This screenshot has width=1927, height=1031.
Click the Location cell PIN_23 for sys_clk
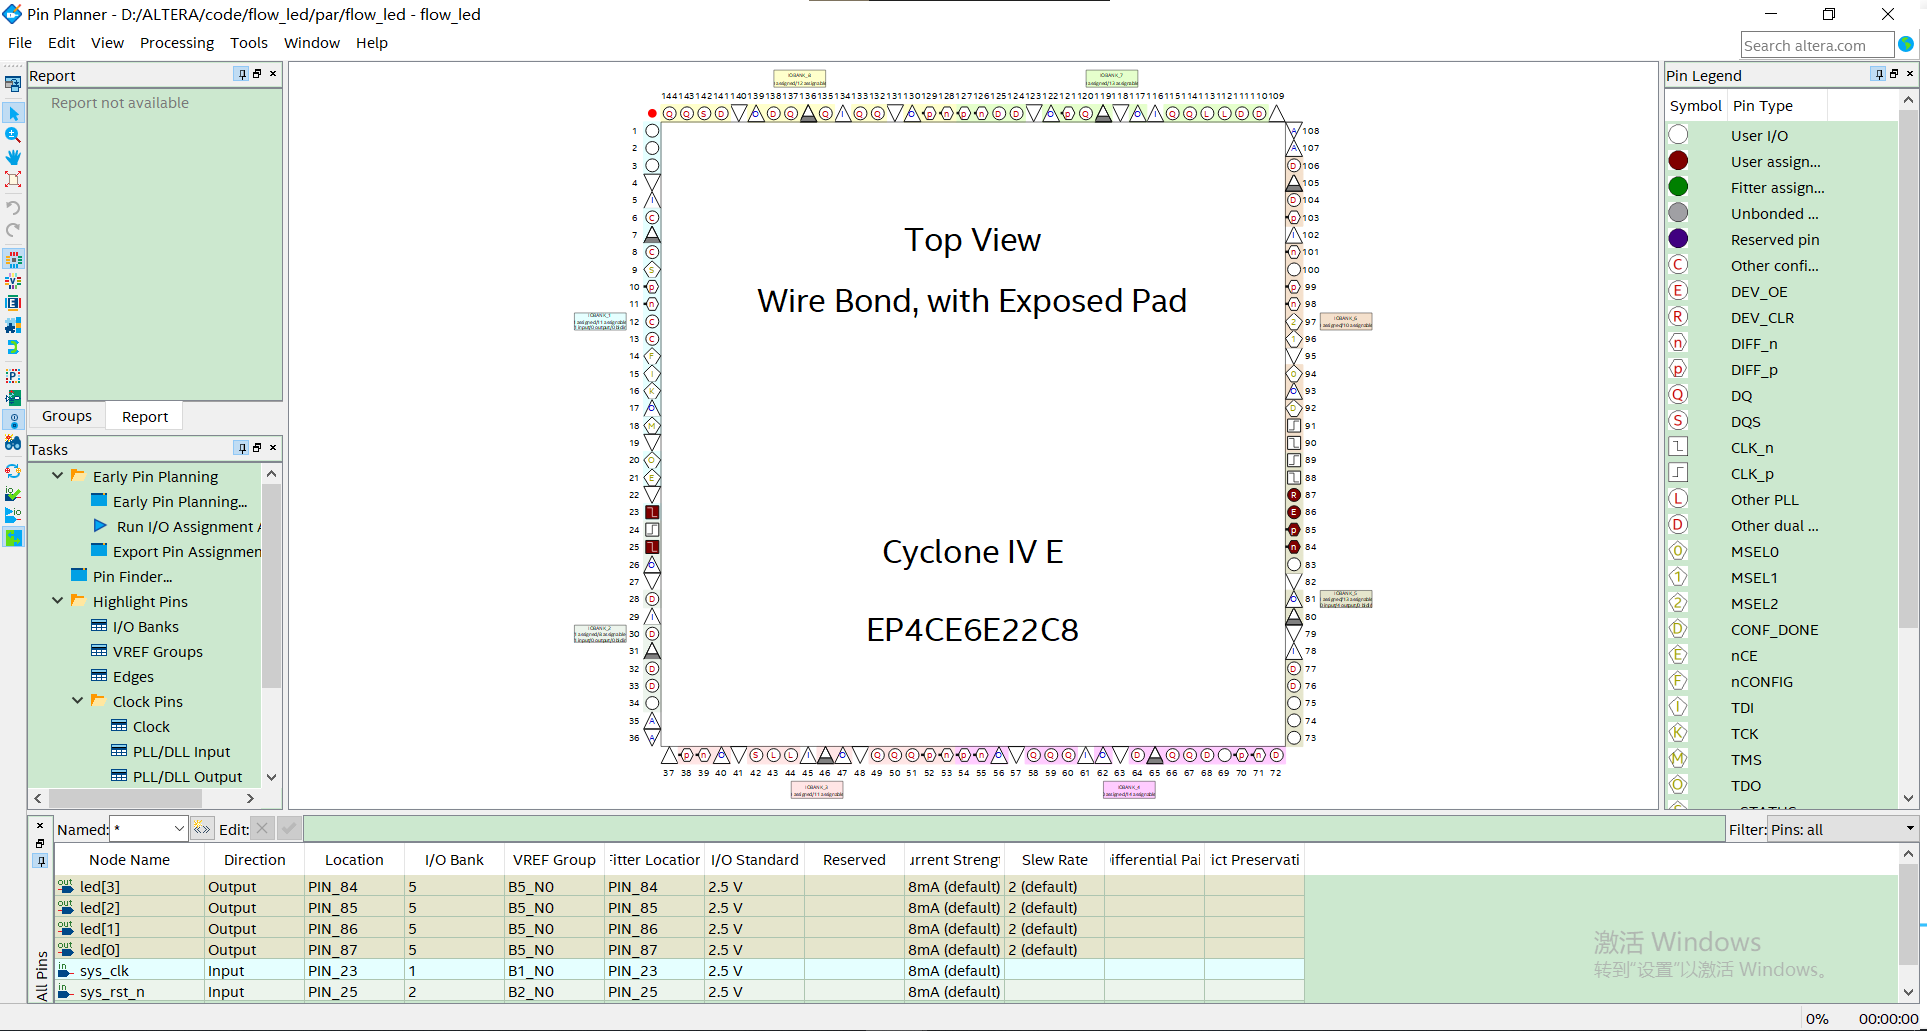point(354,970)
